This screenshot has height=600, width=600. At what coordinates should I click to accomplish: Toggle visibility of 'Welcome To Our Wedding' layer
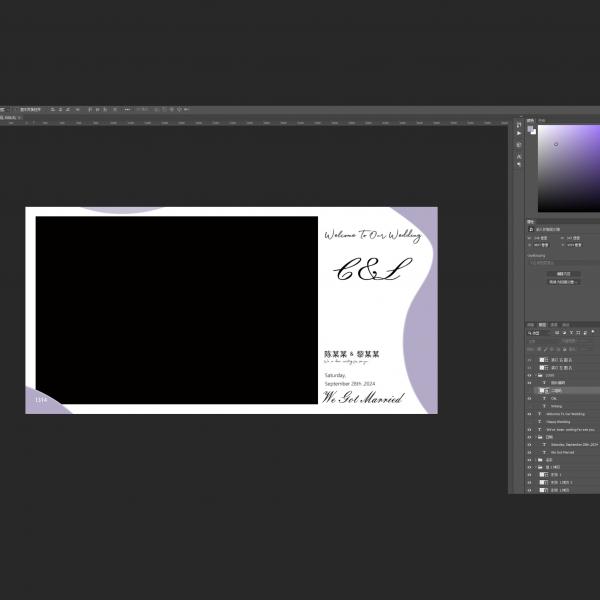click(x=530, y=413)
